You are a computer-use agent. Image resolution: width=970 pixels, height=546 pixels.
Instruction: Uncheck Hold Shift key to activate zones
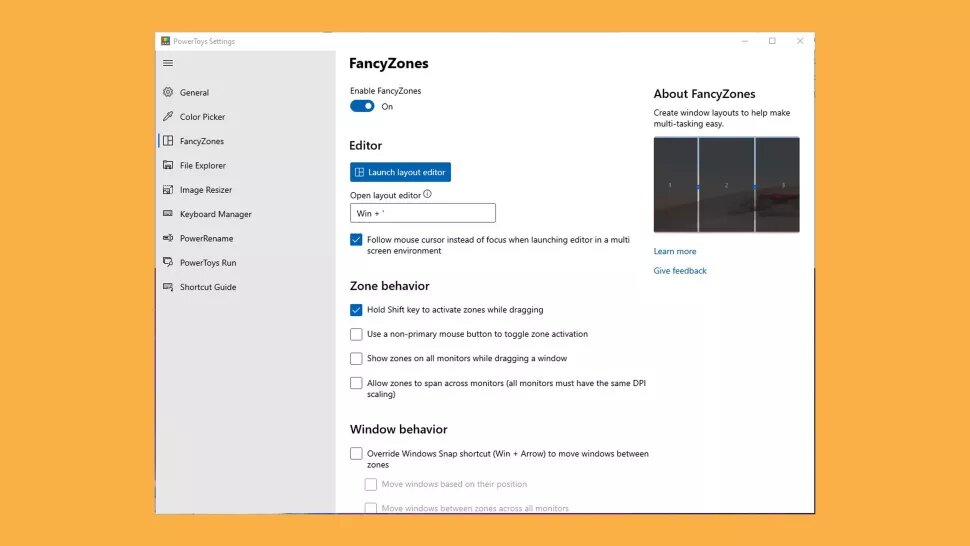click(x=356, y=310)
